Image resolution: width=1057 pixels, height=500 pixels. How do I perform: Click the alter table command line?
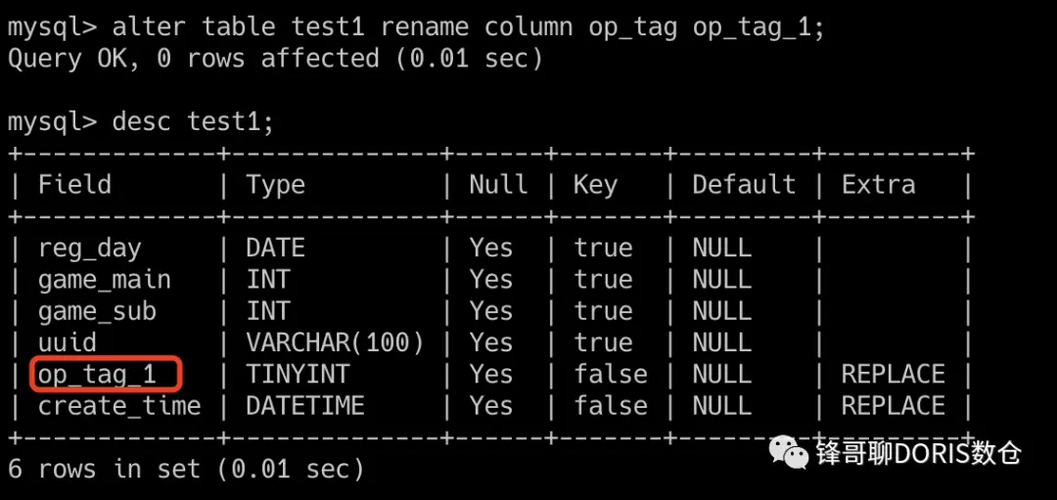[x=416, y=27]
